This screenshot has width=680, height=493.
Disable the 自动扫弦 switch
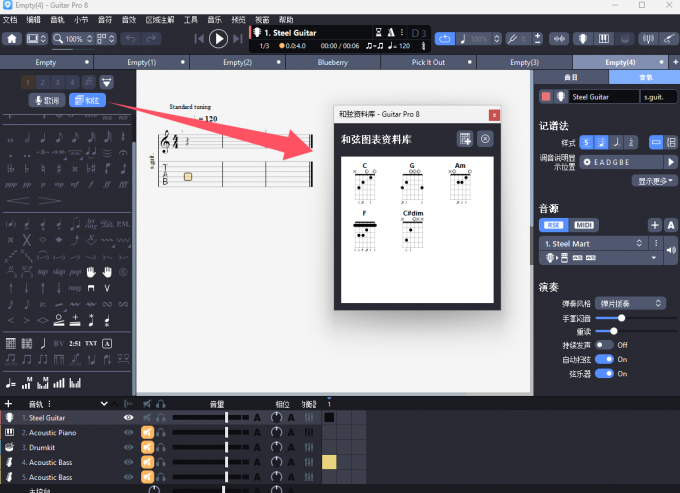(x=604, y=359)
